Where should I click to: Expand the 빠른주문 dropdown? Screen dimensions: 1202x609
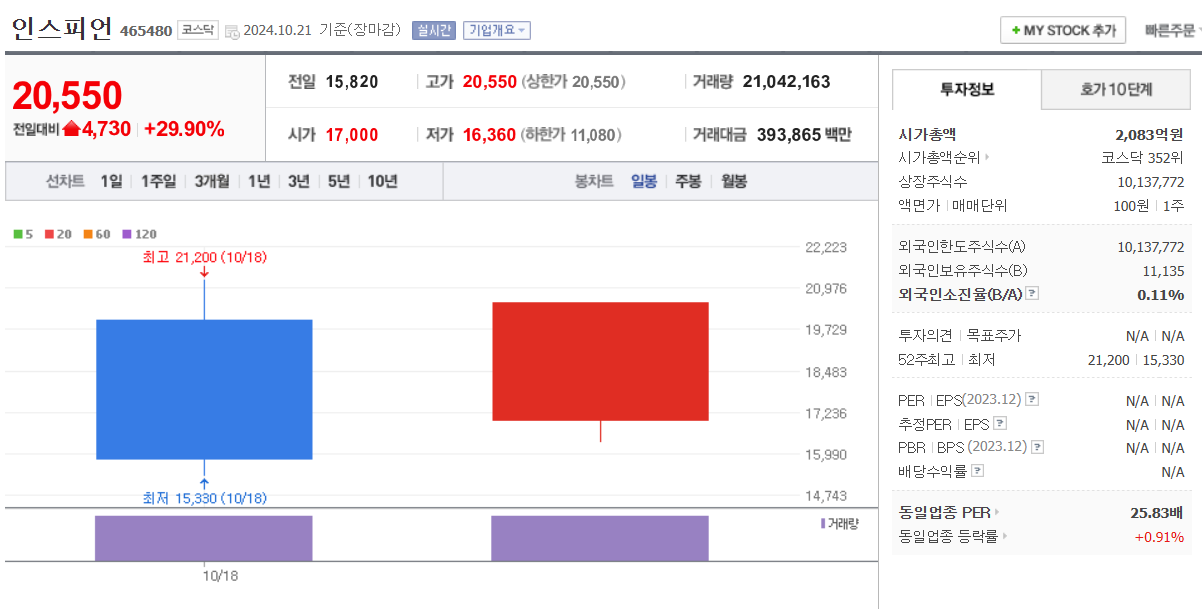(1173, 31)
